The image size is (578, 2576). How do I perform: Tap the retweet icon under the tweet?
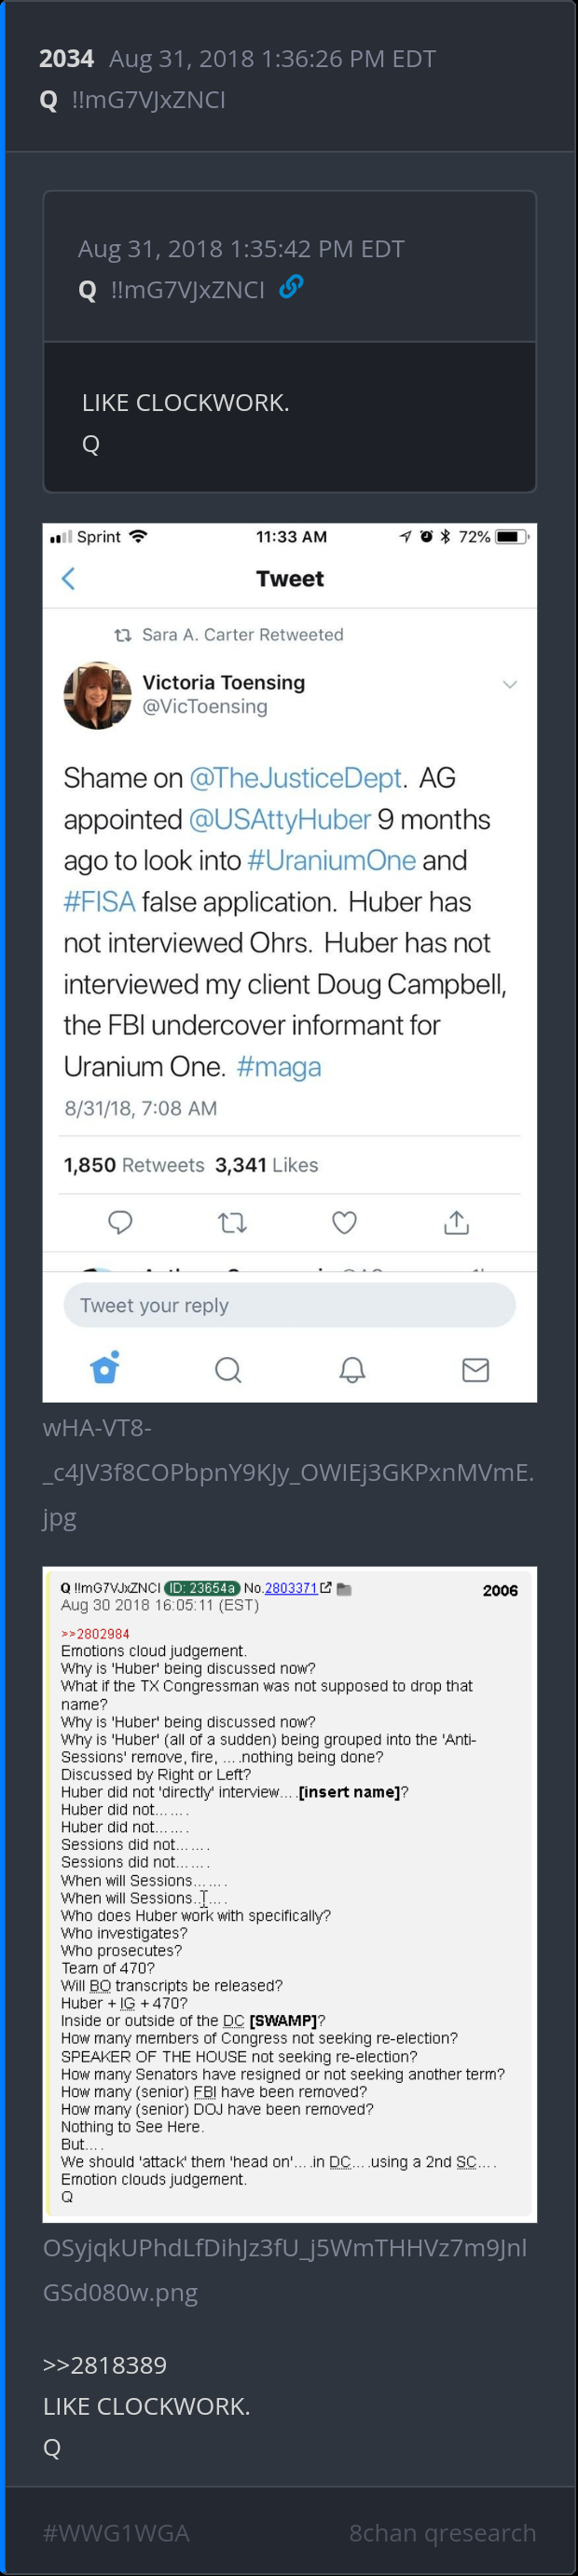click(x=232, y=1222)
